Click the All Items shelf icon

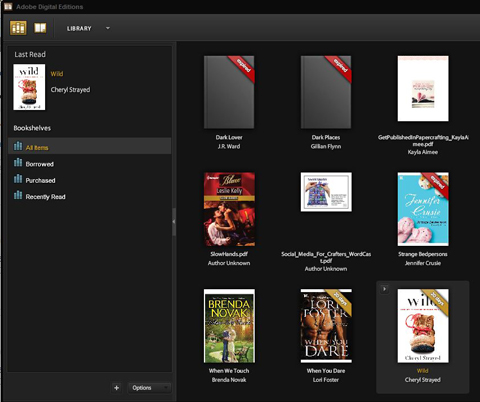[18, 146]
